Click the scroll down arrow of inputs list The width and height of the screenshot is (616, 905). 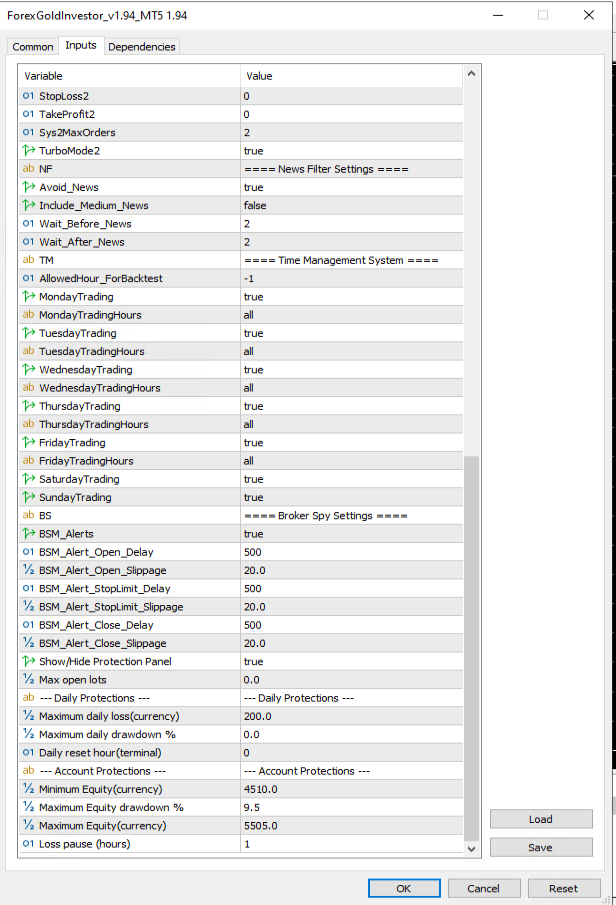[x=471, y=849]
